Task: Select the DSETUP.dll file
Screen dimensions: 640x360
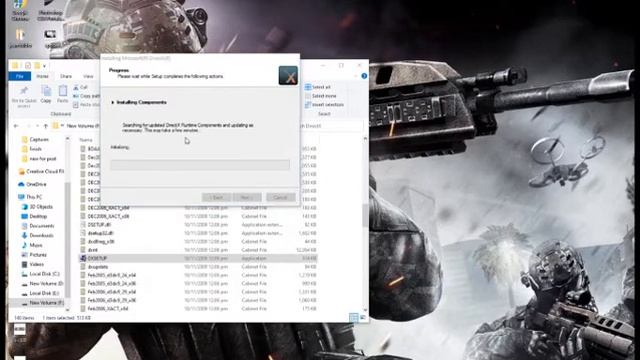Action: (198, 225)
